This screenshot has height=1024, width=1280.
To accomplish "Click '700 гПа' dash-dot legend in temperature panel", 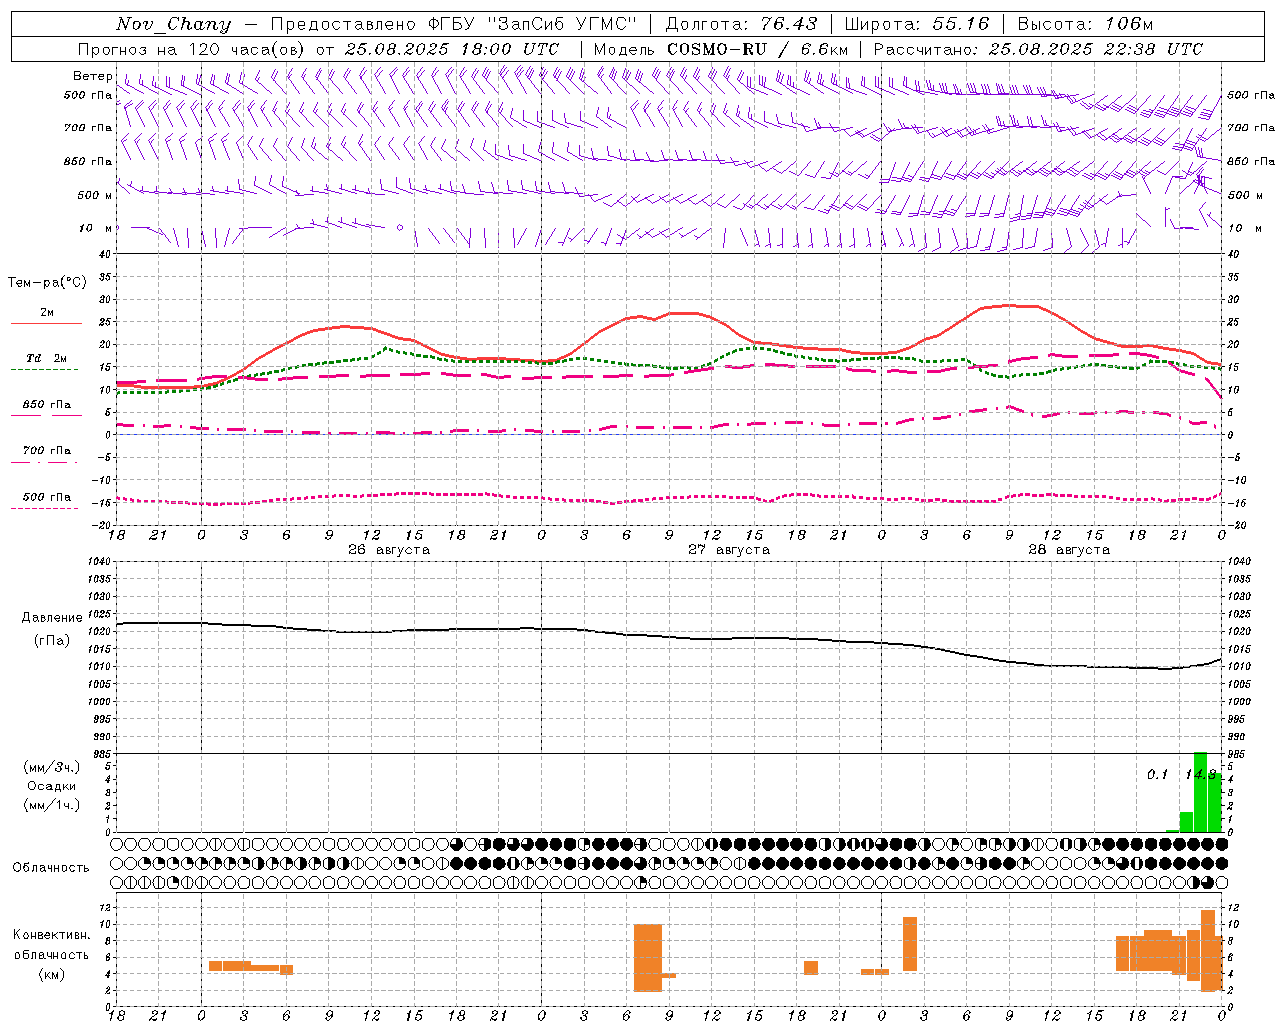I will 47,451.
